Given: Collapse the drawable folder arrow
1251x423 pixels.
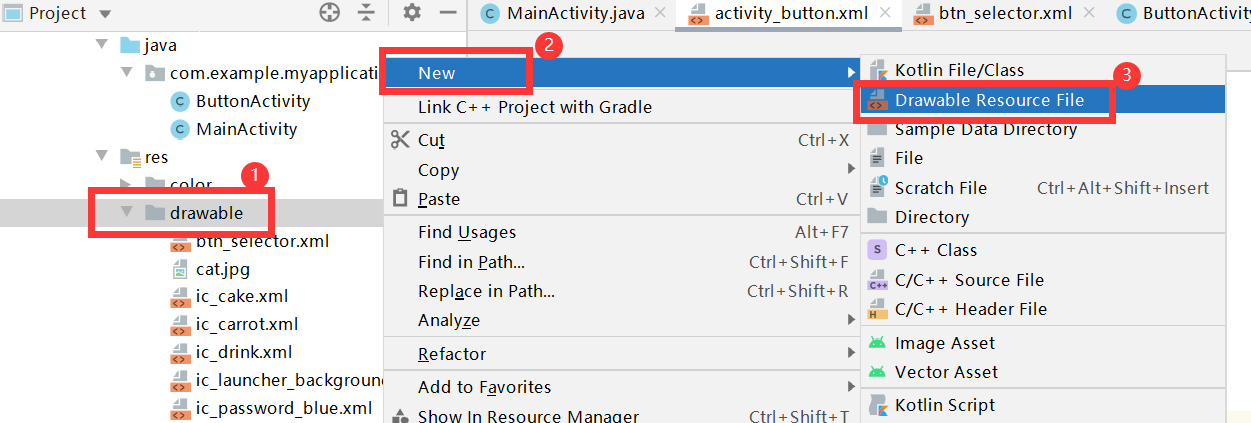Looking at the screenshot, I should (126, 212).
